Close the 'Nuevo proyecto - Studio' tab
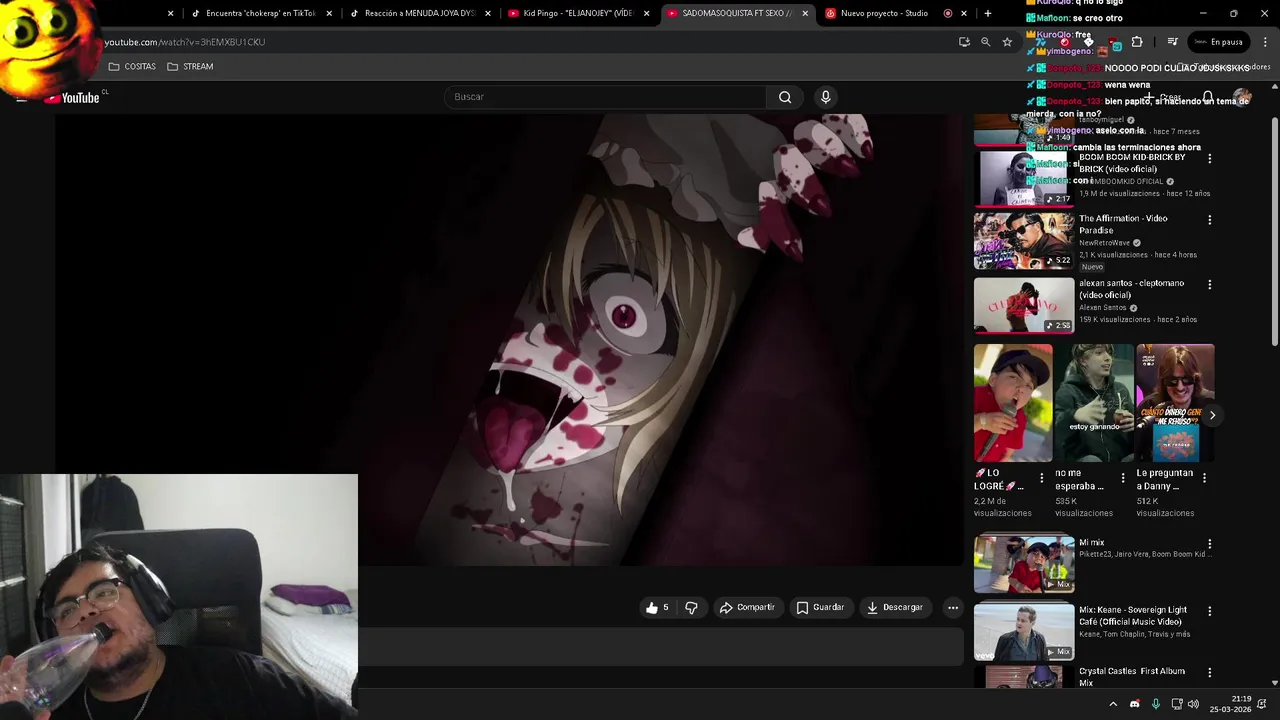 coord(964,13)
